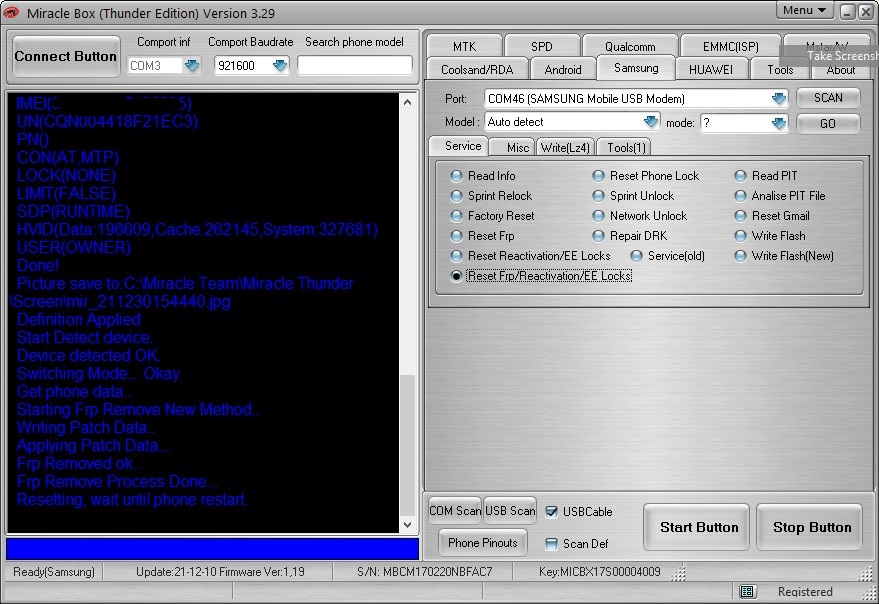Click the Key:MICBX17S00004009 status entry
The width and height of the screenshot is (879, 604).
(599, 572)
